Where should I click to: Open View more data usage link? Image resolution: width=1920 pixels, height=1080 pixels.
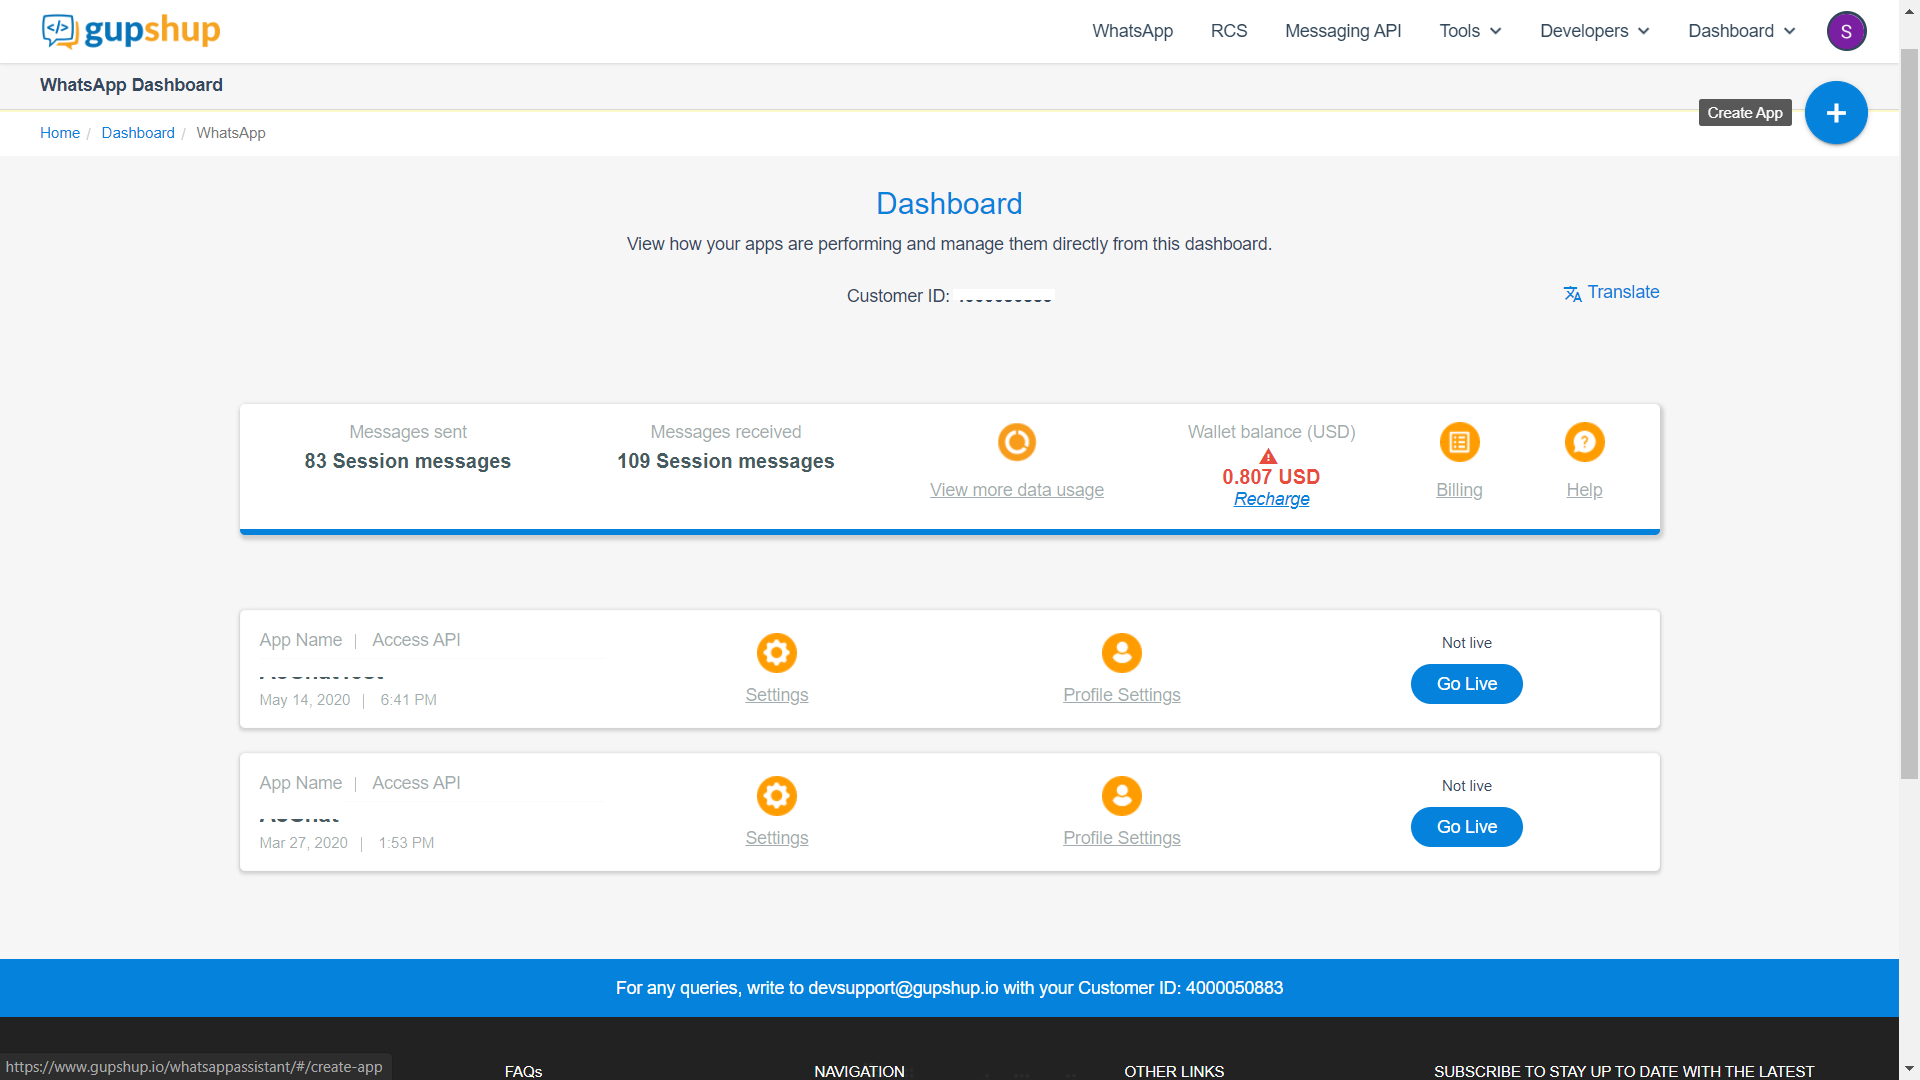[x=1017, y=490]
